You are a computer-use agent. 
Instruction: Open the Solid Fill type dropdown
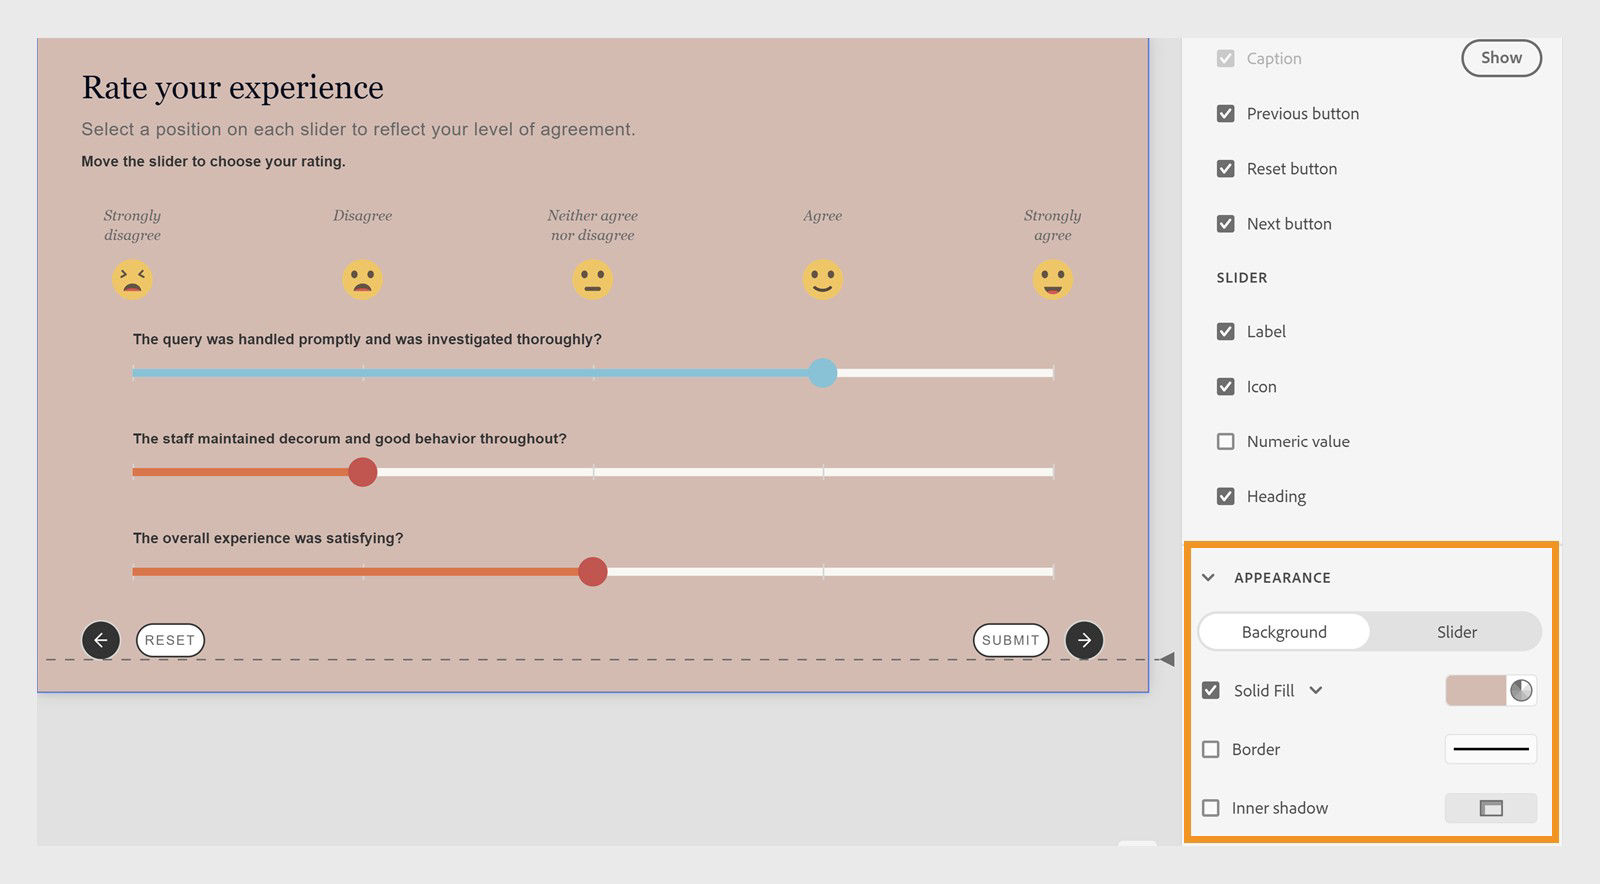pyautogui.click(x=1316, y=690)
